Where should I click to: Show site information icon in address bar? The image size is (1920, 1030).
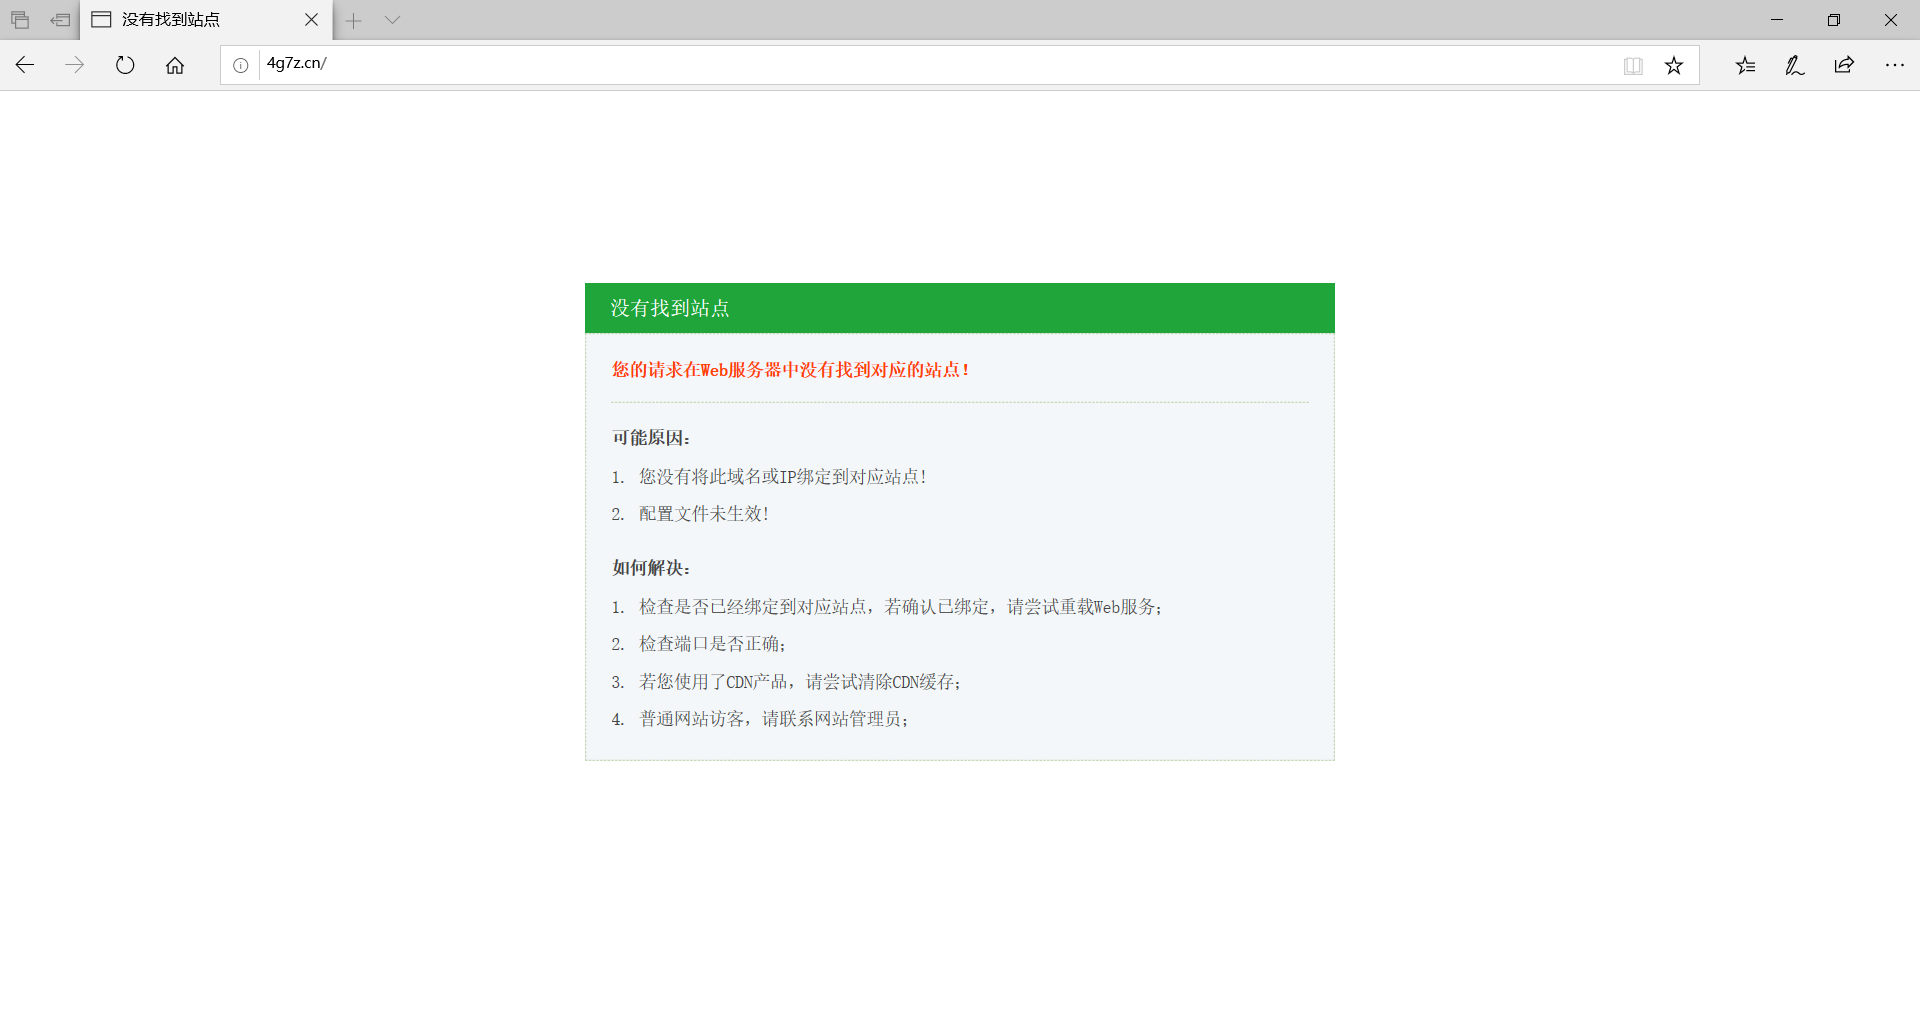[241, 65]
